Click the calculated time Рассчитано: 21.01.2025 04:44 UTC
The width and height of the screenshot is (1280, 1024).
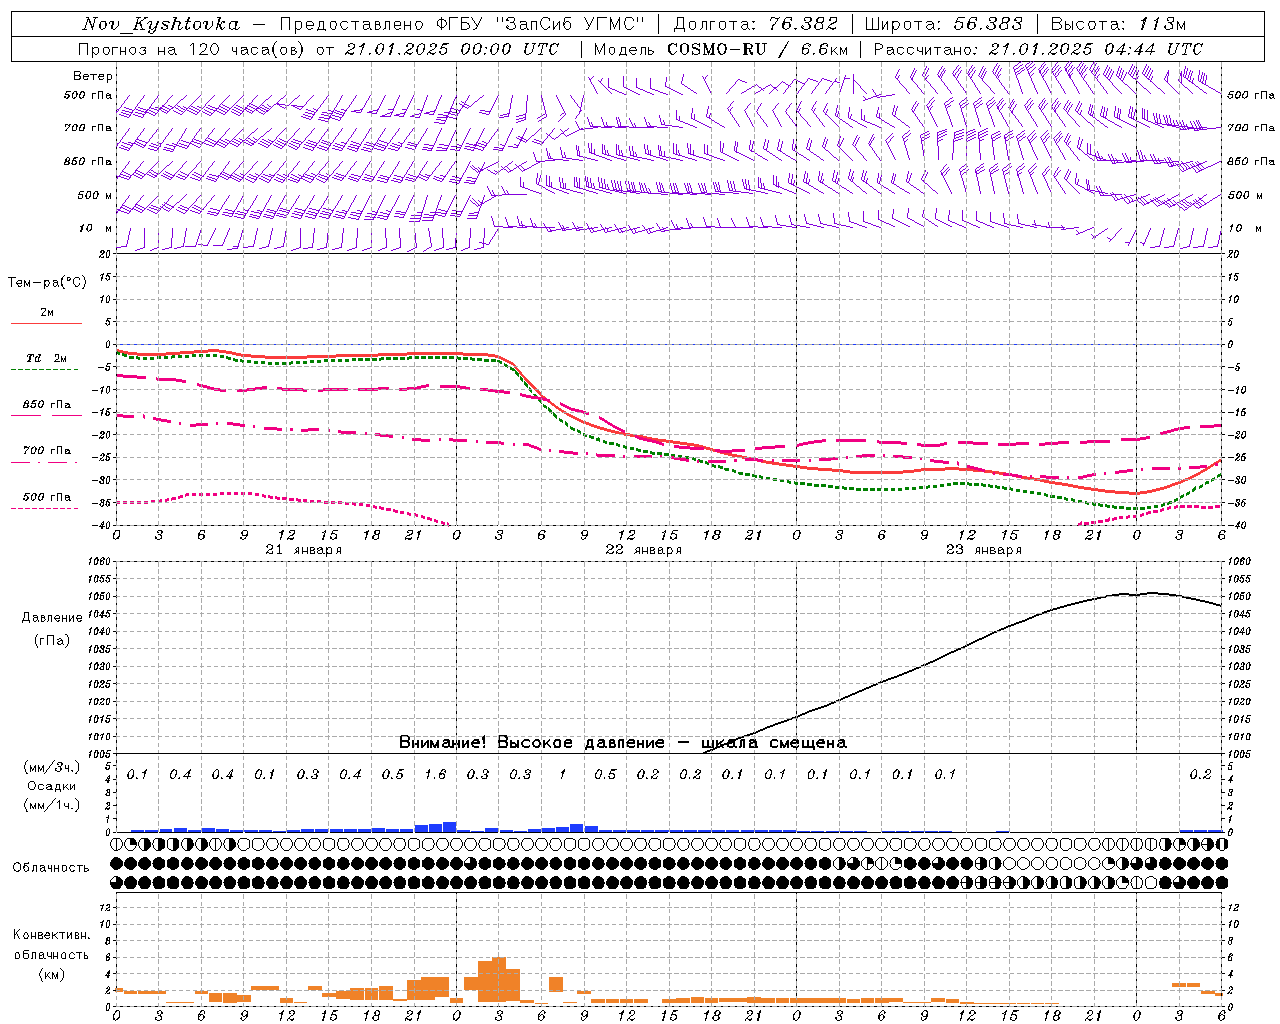pyautogui.click(x=1038, y=49)
